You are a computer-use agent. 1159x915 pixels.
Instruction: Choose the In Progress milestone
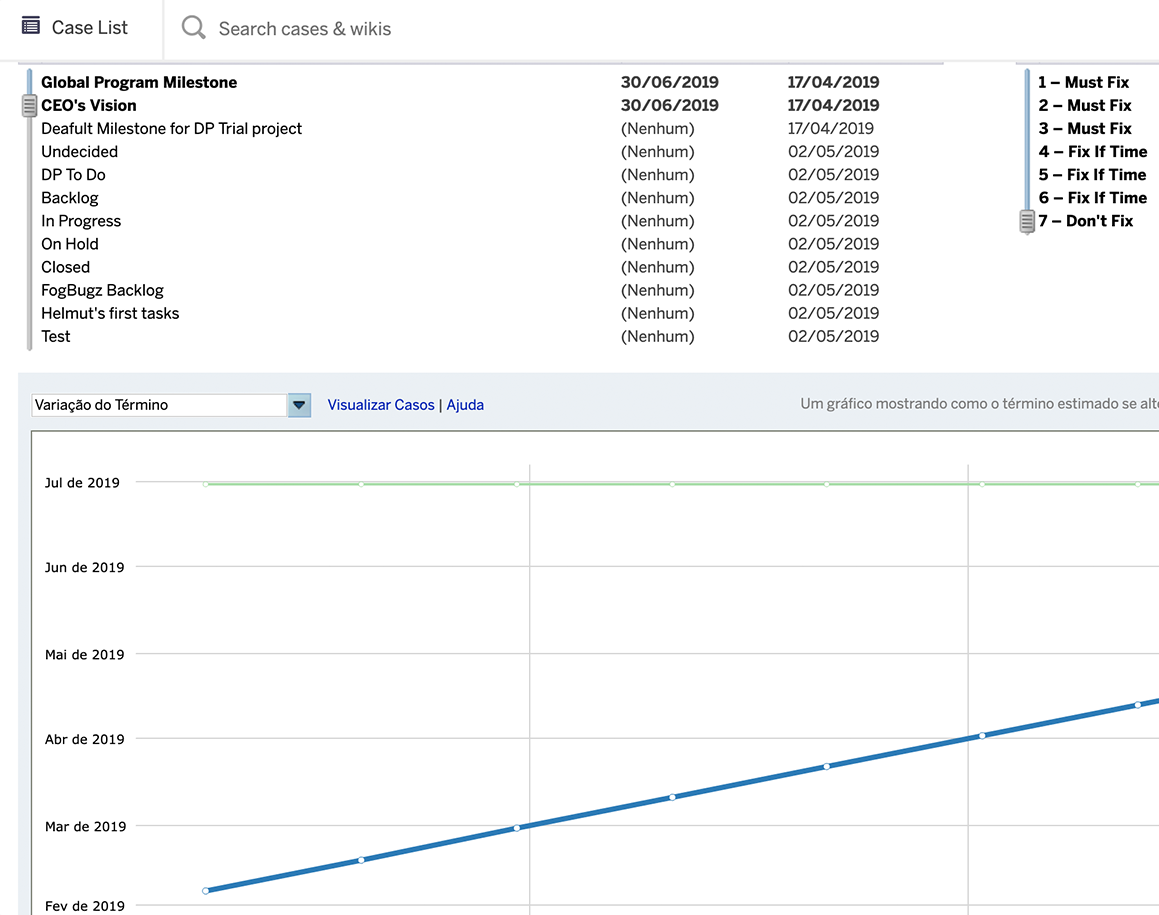coord(81,221)
